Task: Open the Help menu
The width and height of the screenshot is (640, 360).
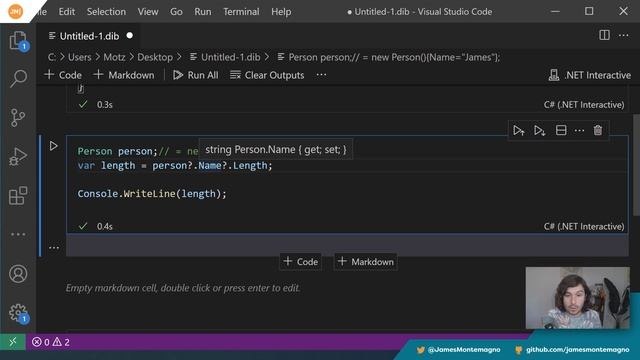Action: [x=281, y=11]
